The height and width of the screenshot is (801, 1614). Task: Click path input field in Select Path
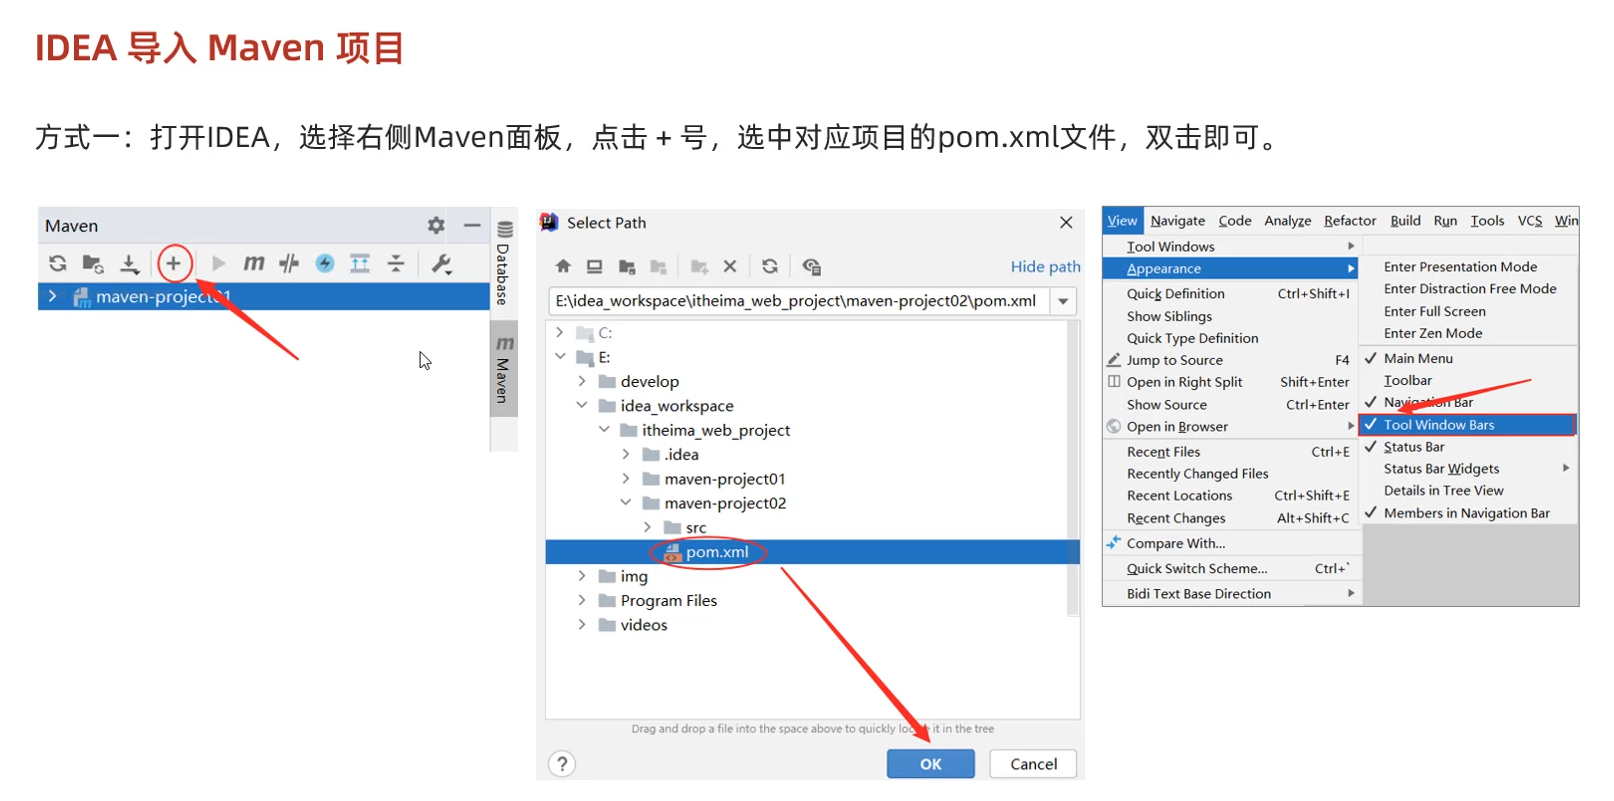tap(799, 301)
